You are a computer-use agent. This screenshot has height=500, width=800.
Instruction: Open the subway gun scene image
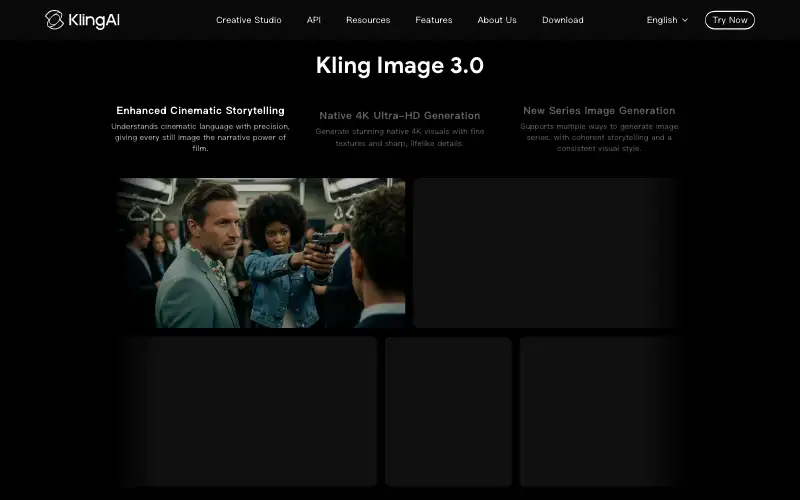pos(261,253)
